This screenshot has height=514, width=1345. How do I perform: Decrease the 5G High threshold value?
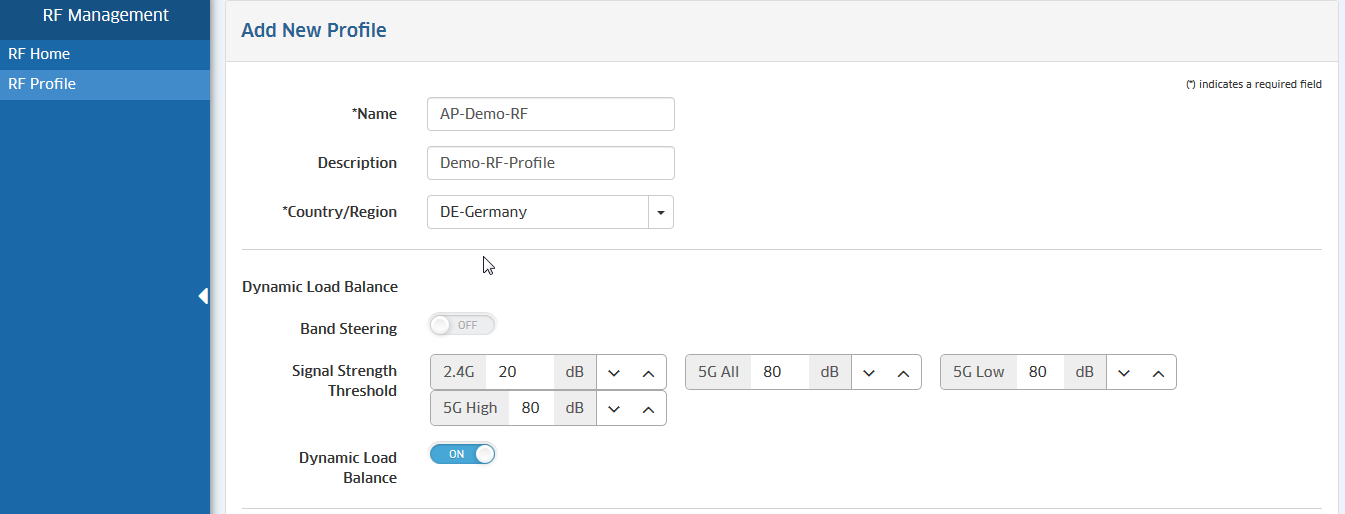click(614, 408)
